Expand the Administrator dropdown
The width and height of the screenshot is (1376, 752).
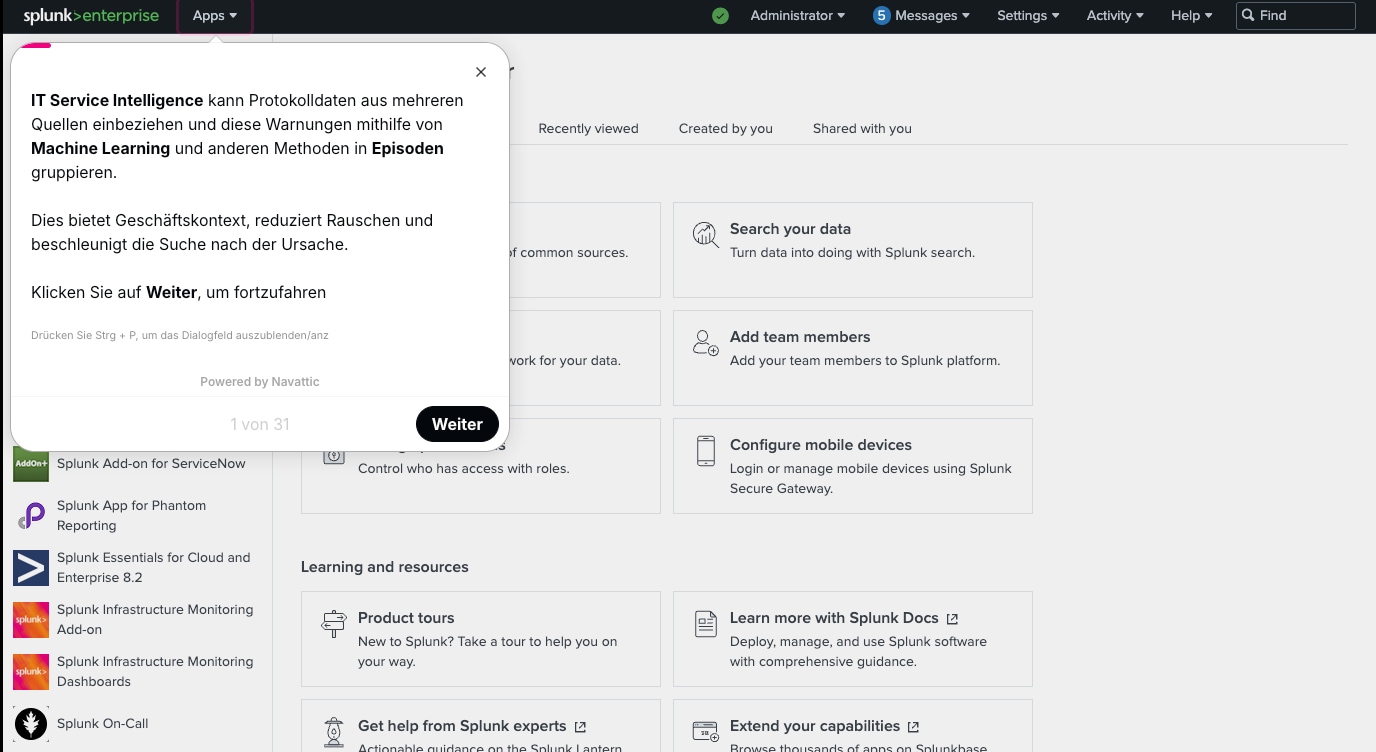[x=798, y=16]
